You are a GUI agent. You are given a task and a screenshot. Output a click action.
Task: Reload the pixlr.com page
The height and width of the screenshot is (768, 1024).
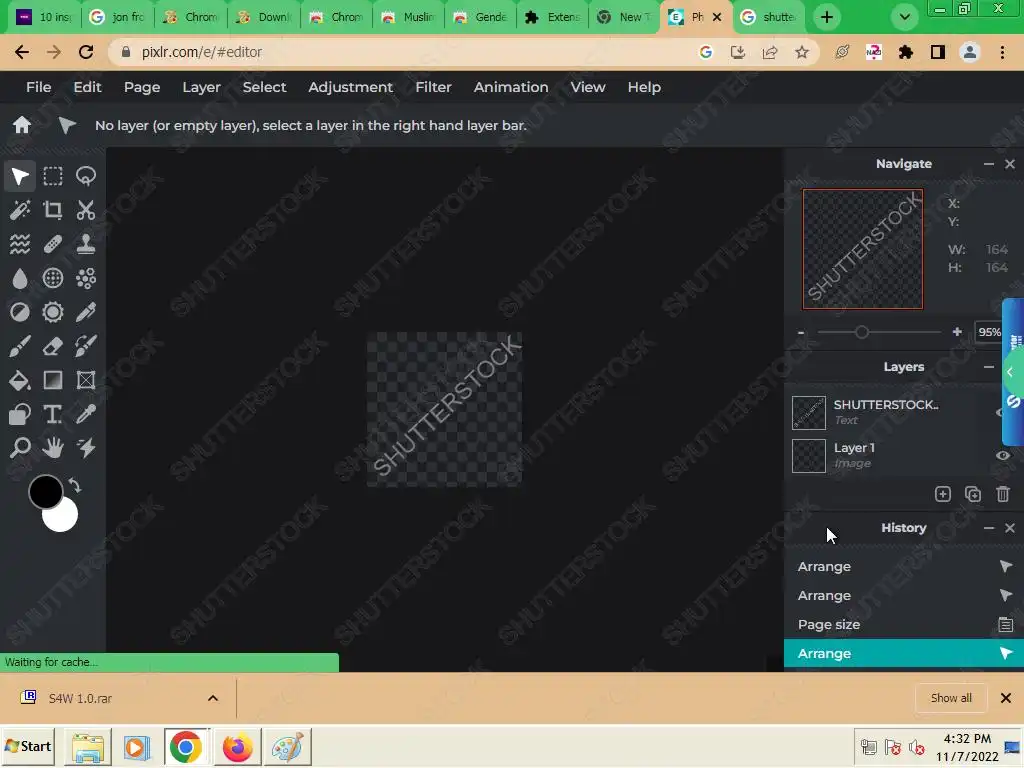[x=86, y=52]
